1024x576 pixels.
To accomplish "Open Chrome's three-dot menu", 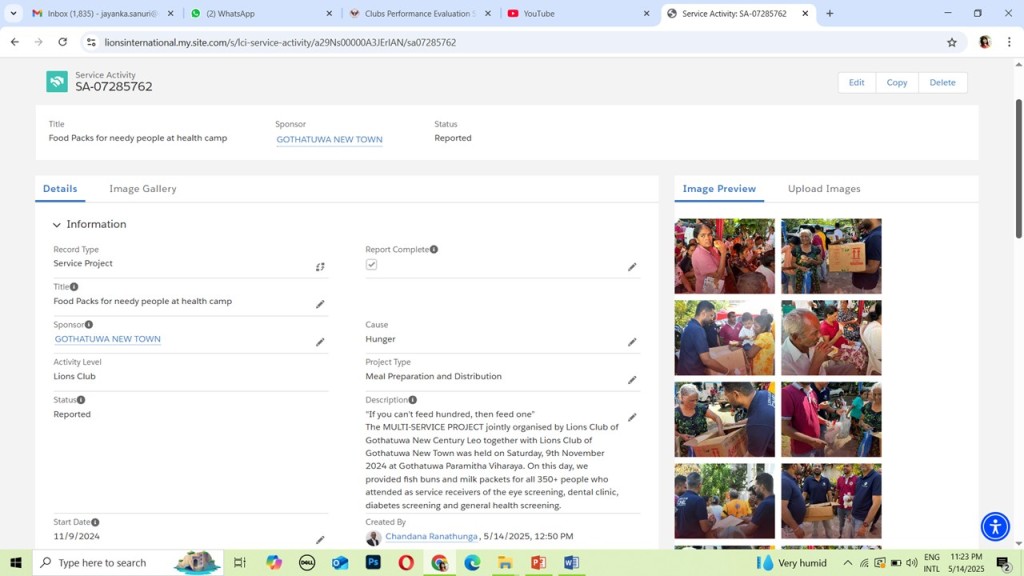I will [x=1009, y=42].
